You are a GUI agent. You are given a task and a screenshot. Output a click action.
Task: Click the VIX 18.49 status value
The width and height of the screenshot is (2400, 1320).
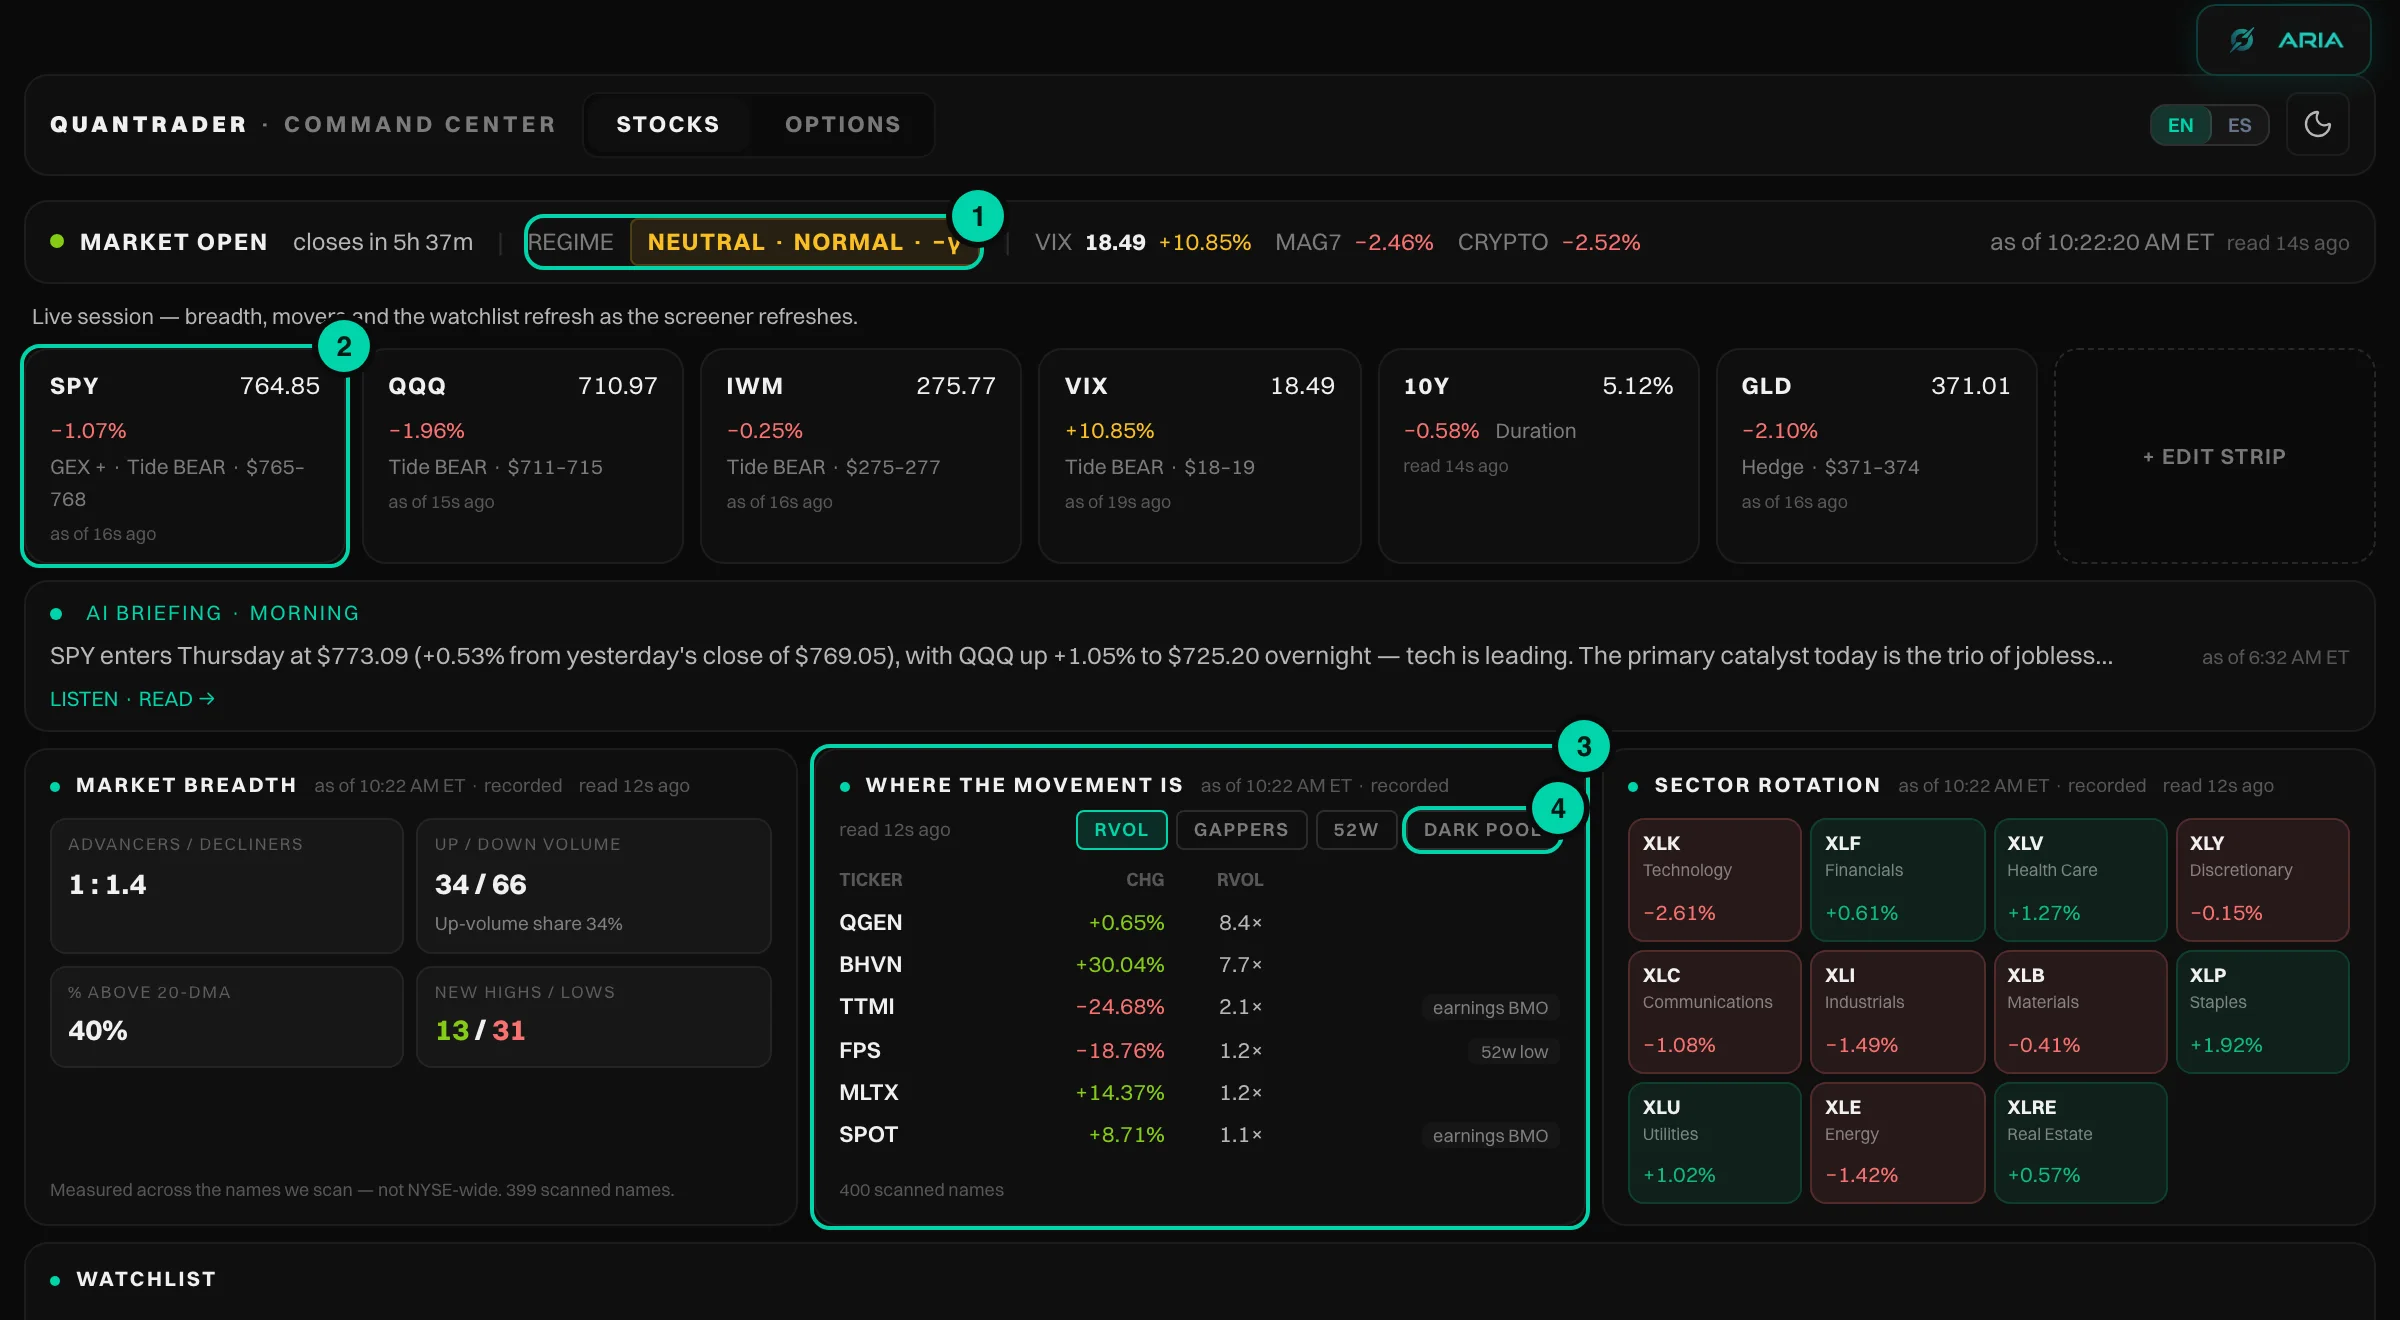click(1115, 242)
